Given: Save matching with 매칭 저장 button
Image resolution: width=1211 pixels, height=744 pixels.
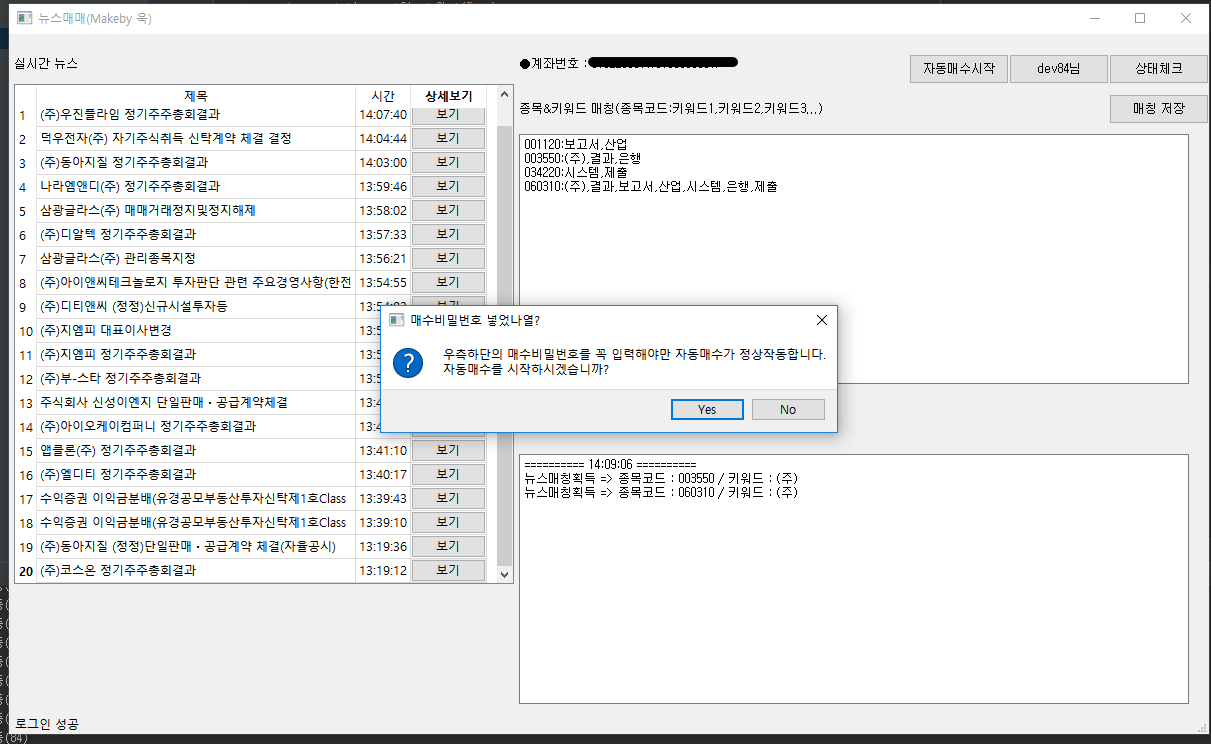Looking at the screenshot, I should click(x=1158, y=108).
